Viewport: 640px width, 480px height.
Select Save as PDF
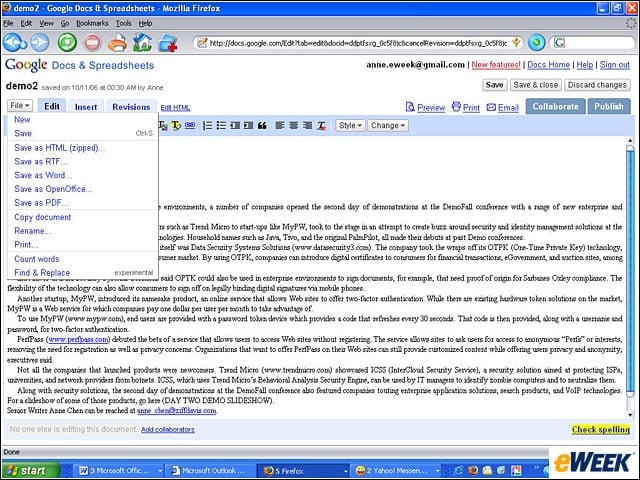(x=82, y=202)
